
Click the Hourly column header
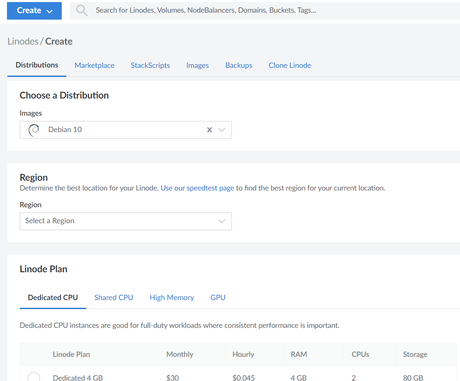pos(243,354)
